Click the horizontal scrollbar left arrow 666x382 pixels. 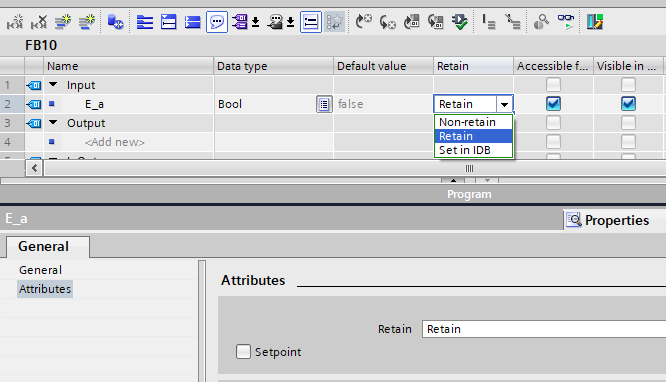(34, 168)
